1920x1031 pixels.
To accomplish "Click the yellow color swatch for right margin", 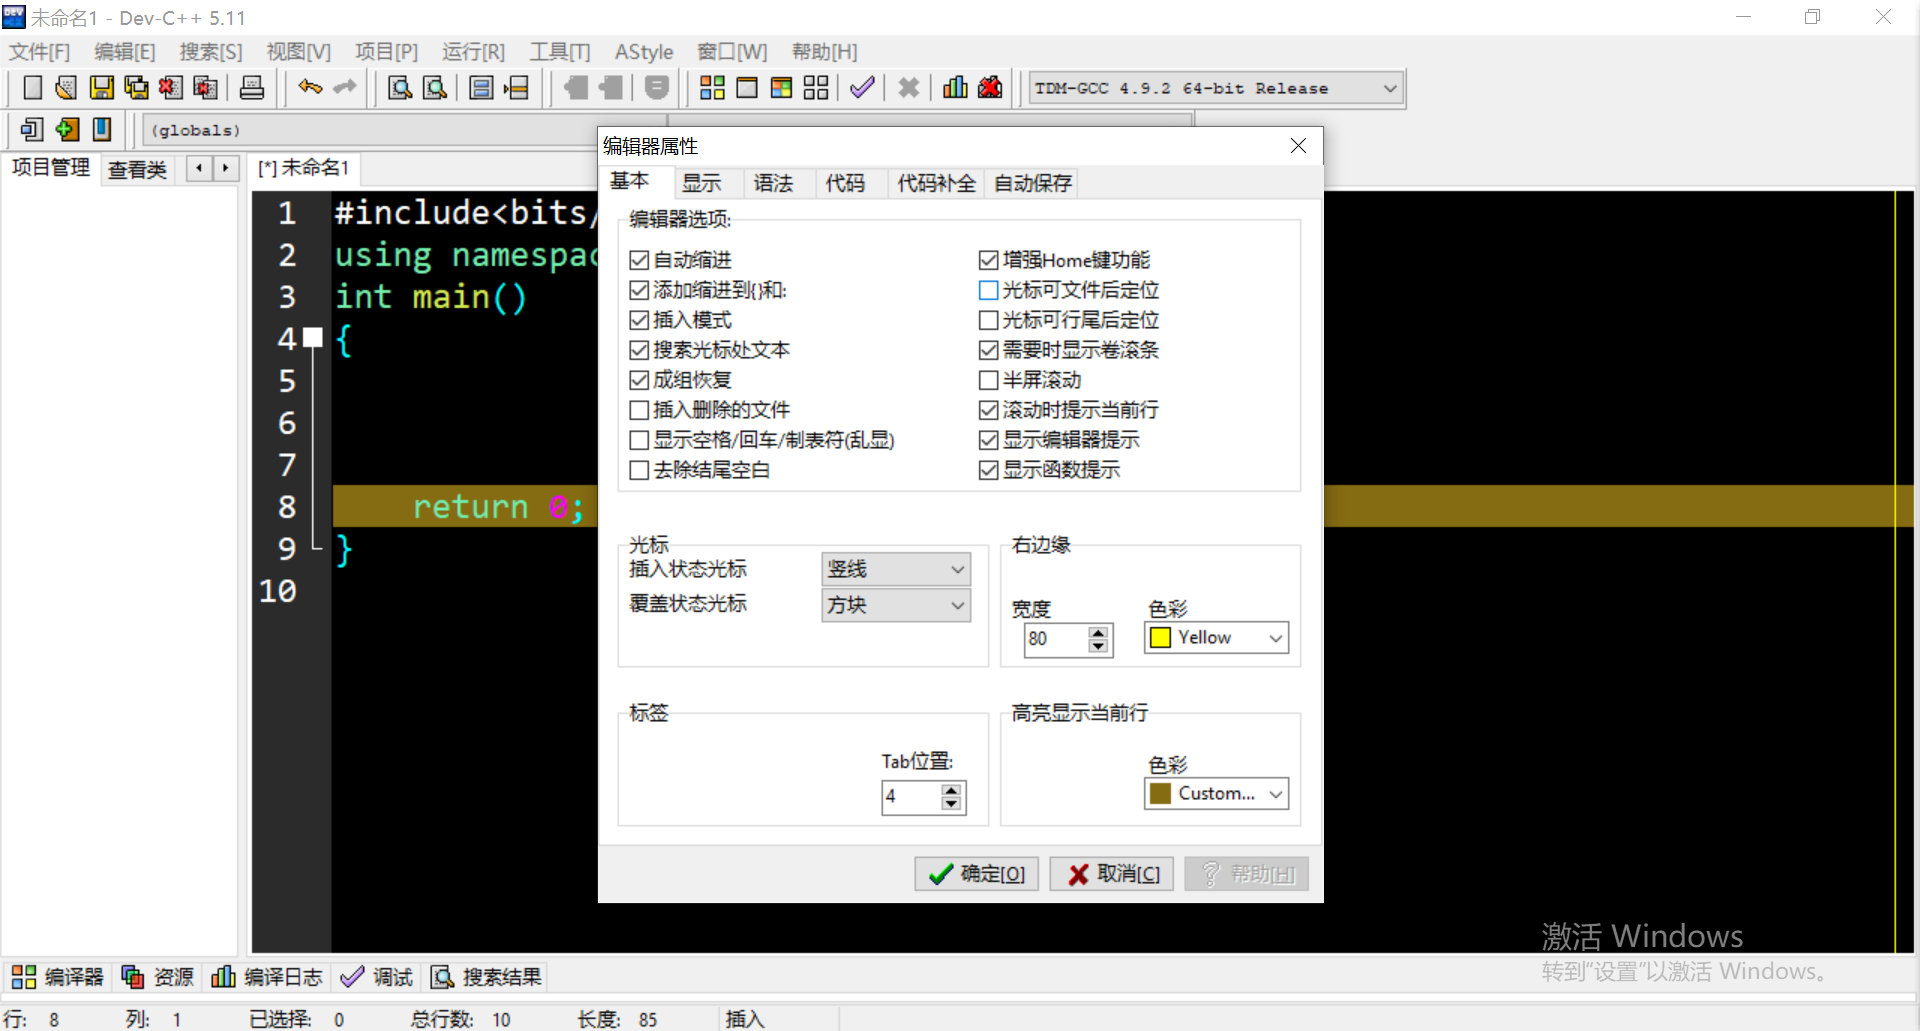I will [x=1160, y=638].
